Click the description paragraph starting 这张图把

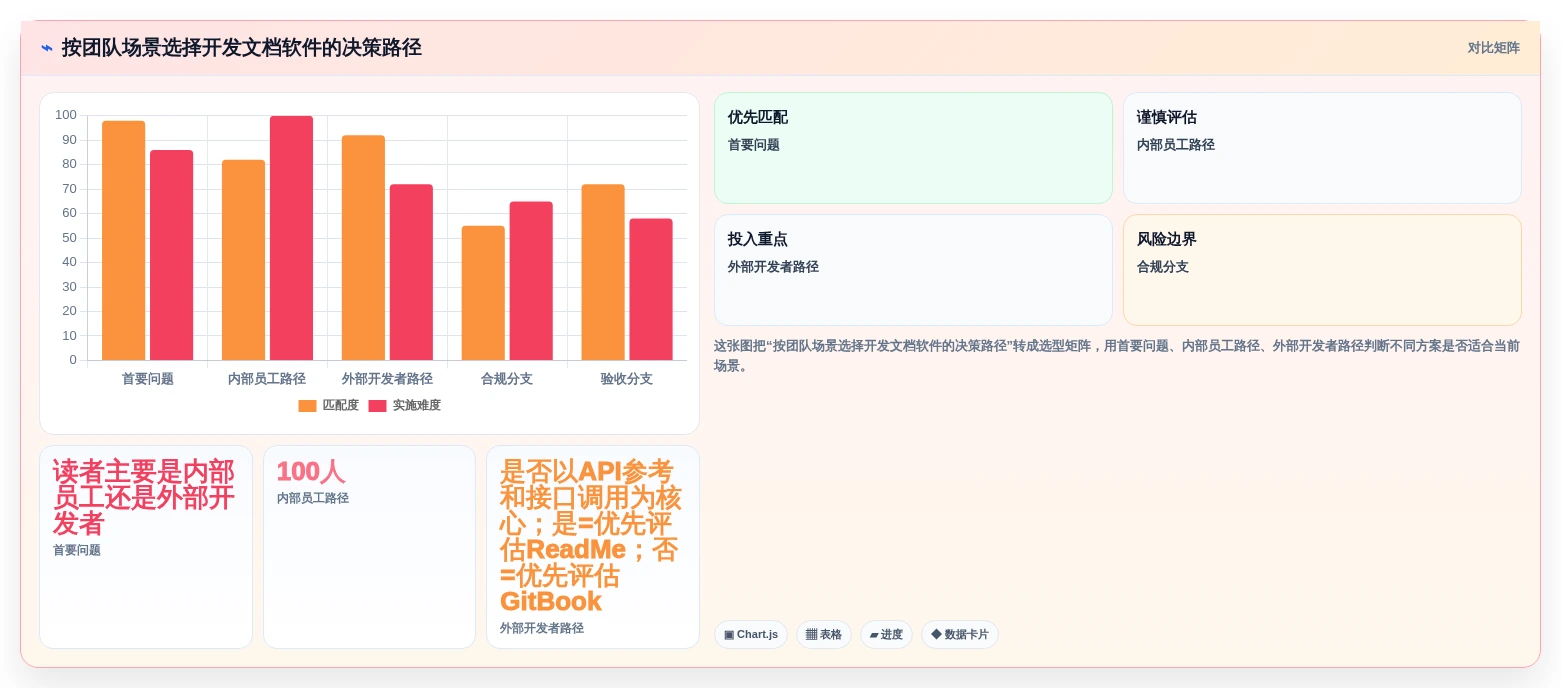tap(1117, 356)
